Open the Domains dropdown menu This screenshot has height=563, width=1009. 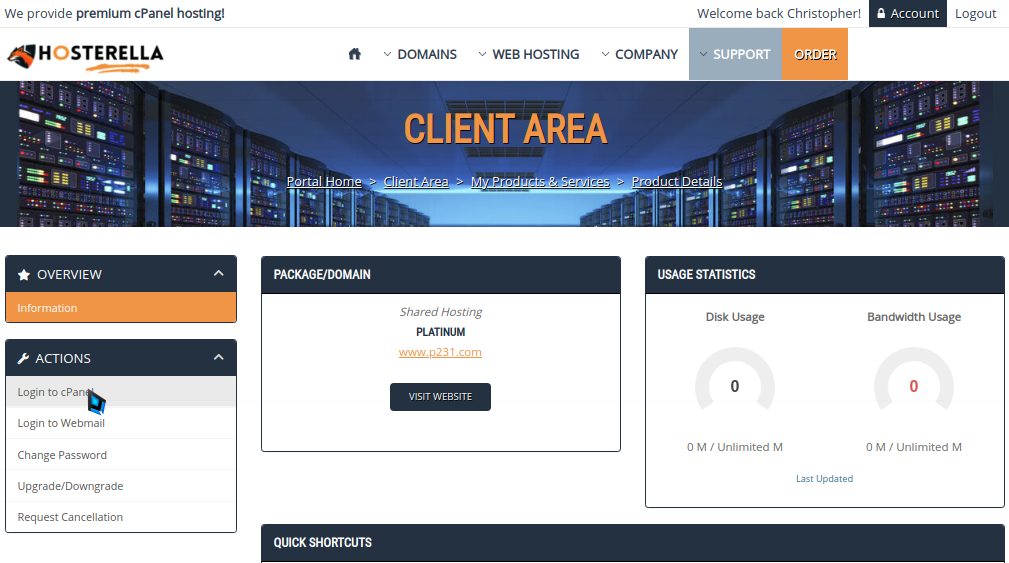coord(420,54)
